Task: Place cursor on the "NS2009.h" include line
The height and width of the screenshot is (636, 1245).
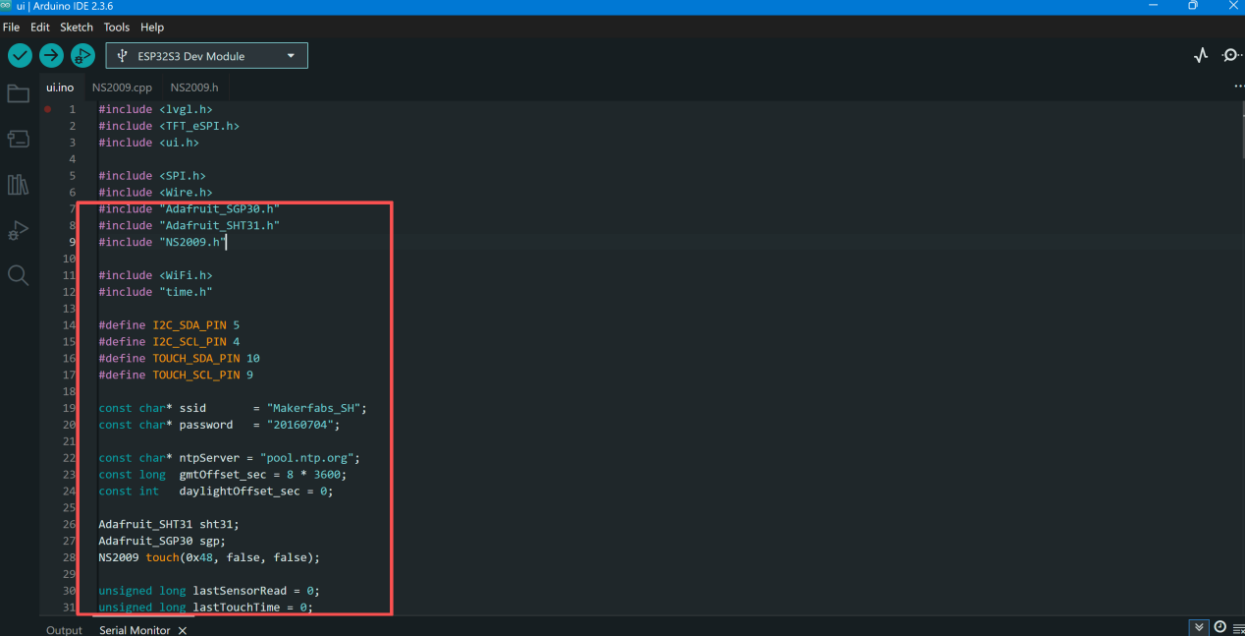Action: tap(162, 242)
